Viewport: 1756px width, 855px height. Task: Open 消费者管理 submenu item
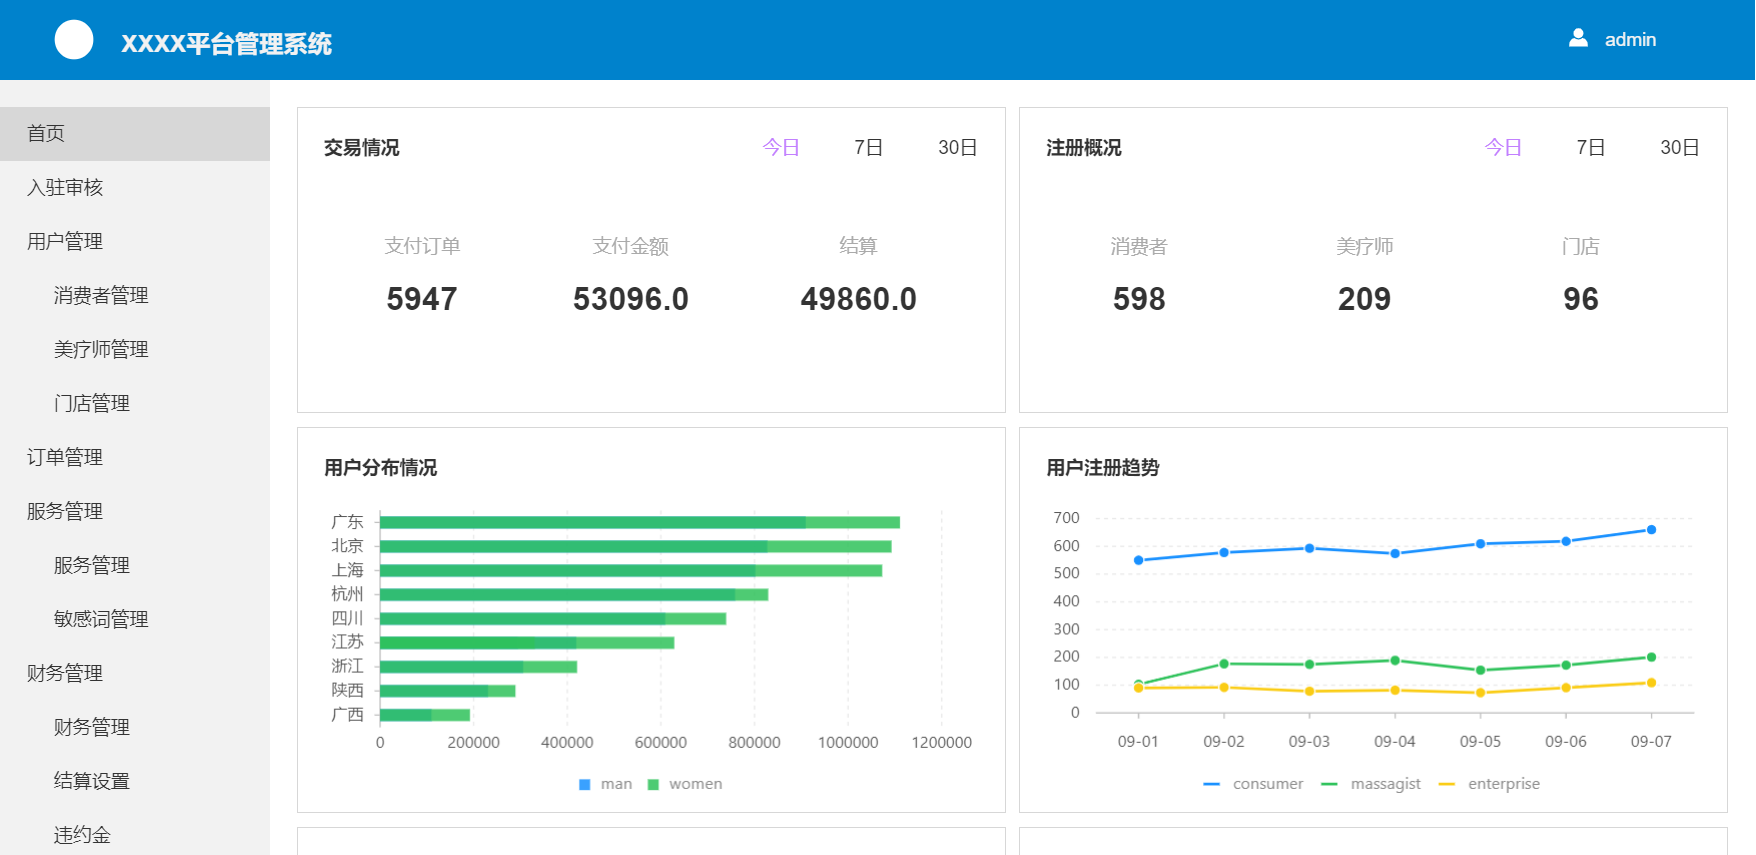pyautogui.click(x=135, y=296)
